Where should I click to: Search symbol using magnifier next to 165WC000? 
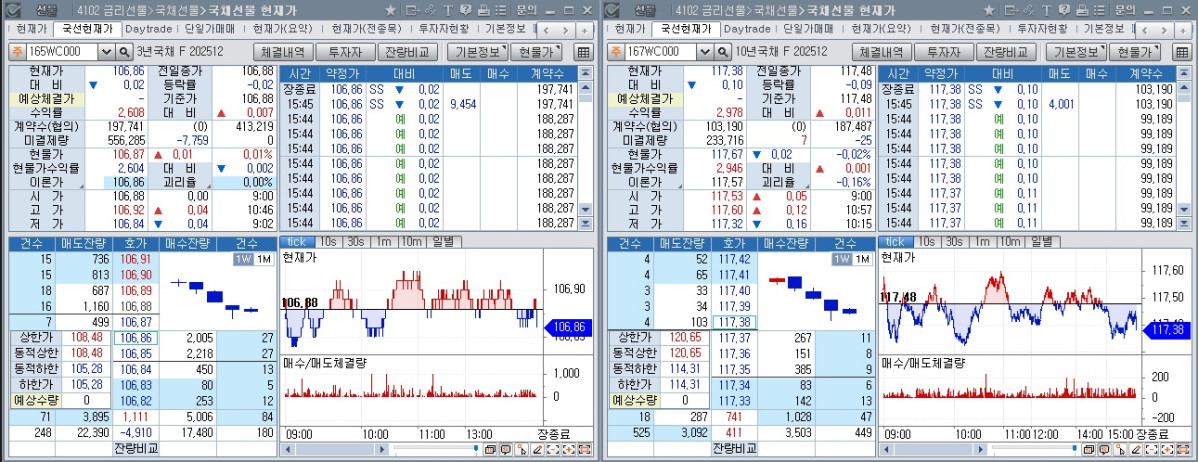pos(125,52)
